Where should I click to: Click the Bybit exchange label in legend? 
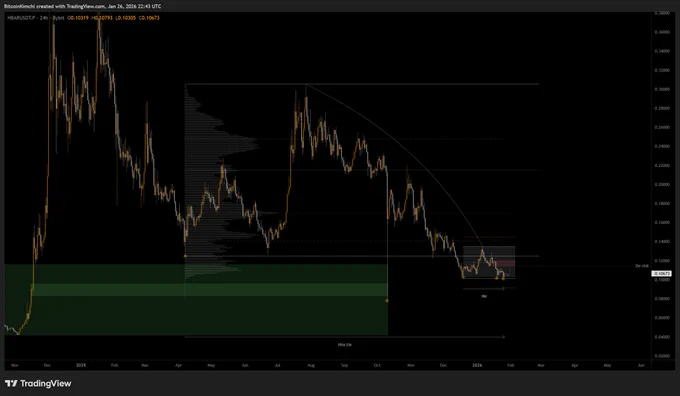[58, 18]
